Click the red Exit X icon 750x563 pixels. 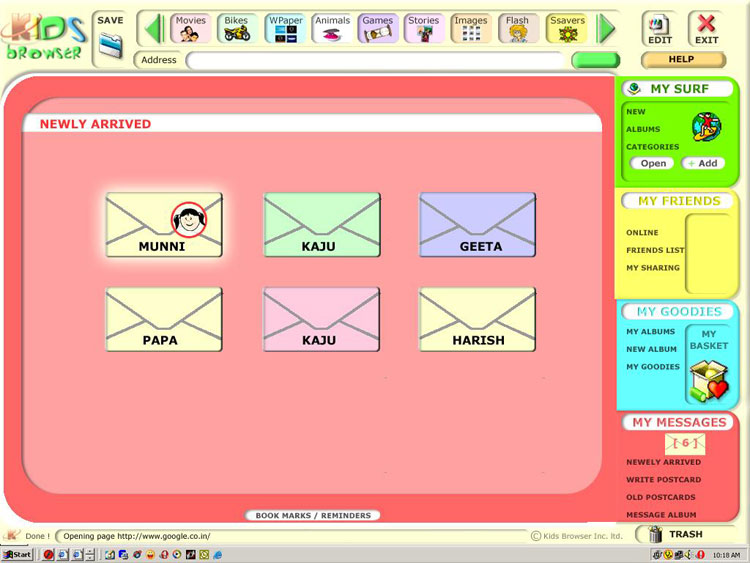pyautogui.click(x=706, y=23)
